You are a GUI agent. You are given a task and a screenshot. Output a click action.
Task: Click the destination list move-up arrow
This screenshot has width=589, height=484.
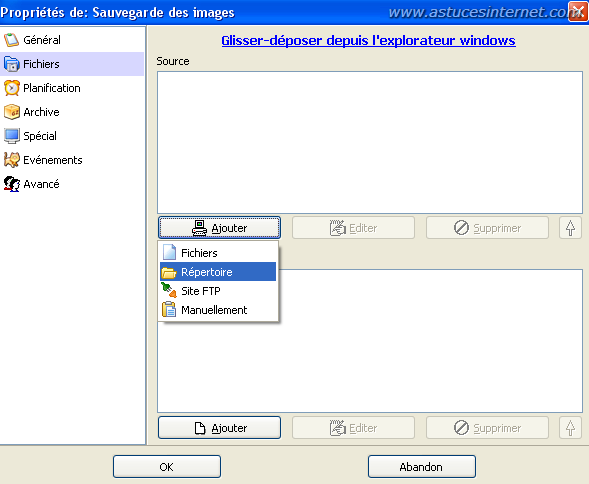(x=570, y=428)
